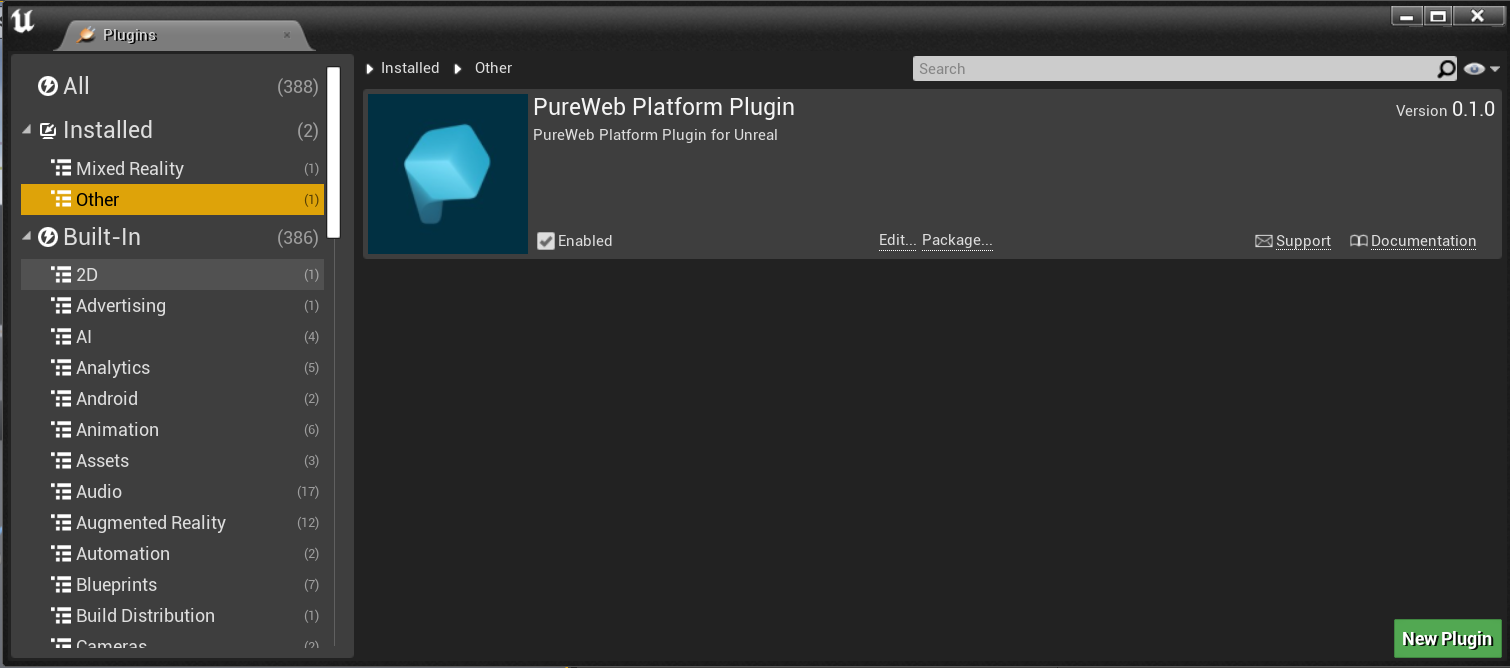
Task: Click the list icon beside Augmented Reality
Action: 61,522
